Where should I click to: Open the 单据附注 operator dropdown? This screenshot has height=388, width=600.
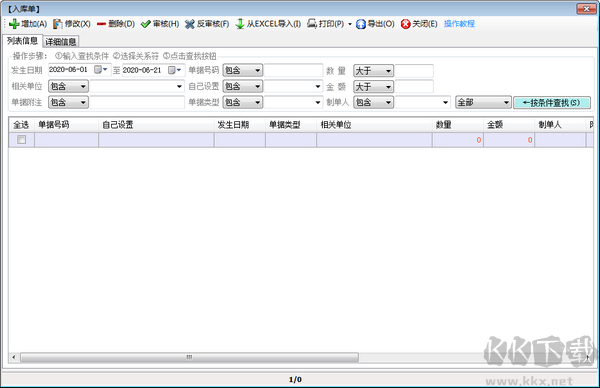coord(68,102)
